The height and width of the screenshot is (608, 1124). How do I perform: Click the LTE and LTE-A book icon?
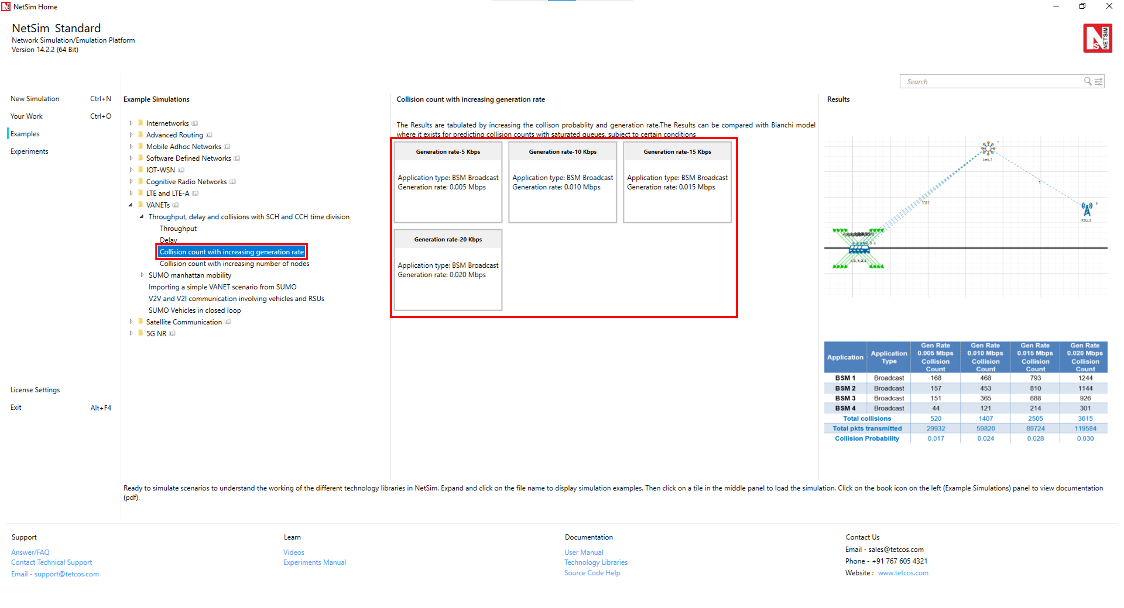click(196, 193)
